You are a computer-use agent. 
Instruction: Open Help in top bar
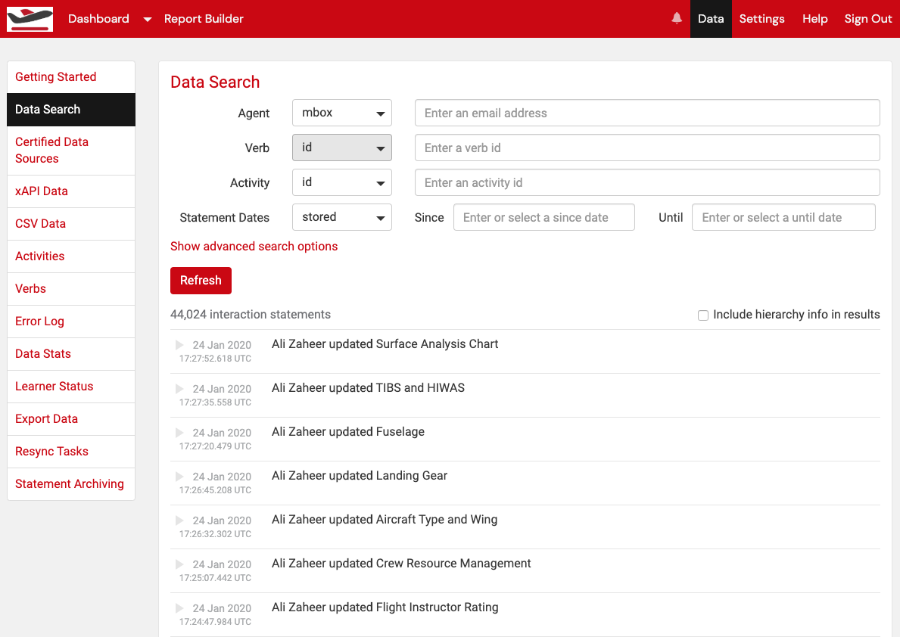815,19
